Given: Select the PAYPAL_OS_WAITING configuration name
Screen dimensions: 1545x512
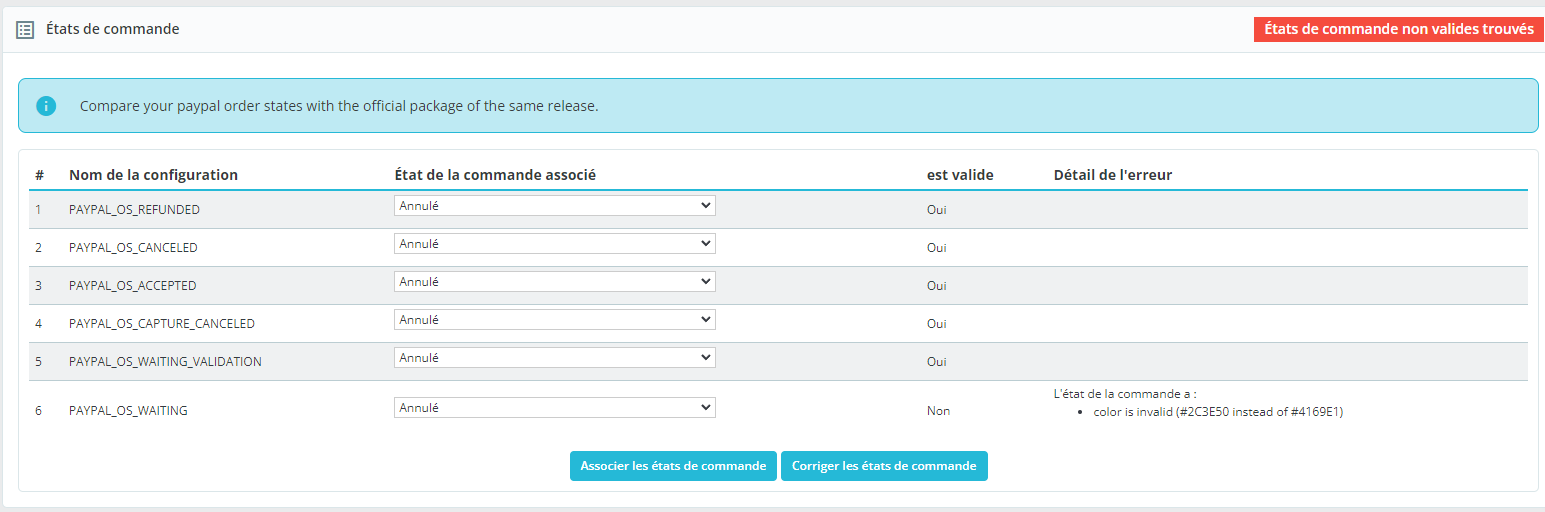Looking at the screenshot, I should [128, 411].
